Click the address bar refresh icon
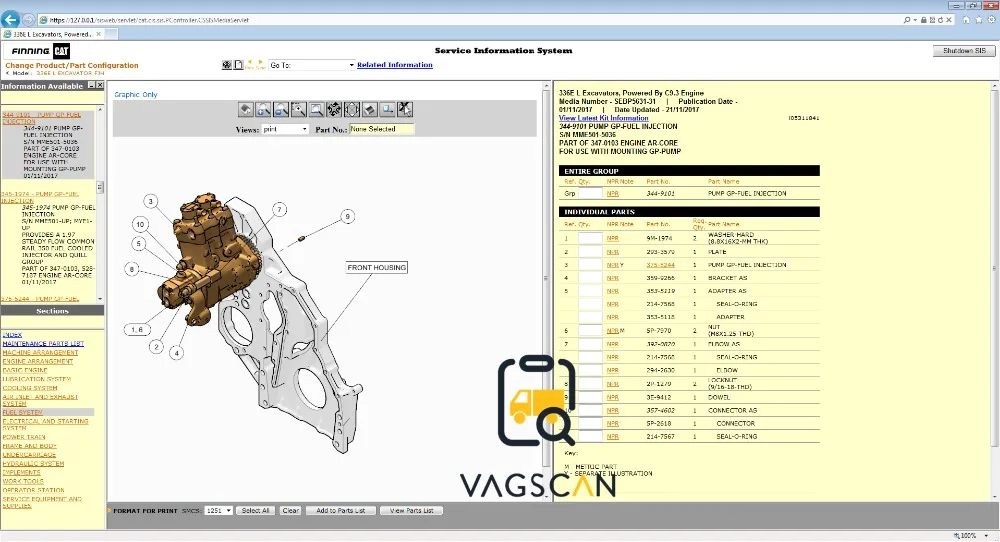The height and width of the screenshot is (542, 1000). click(x=941, y=20)
